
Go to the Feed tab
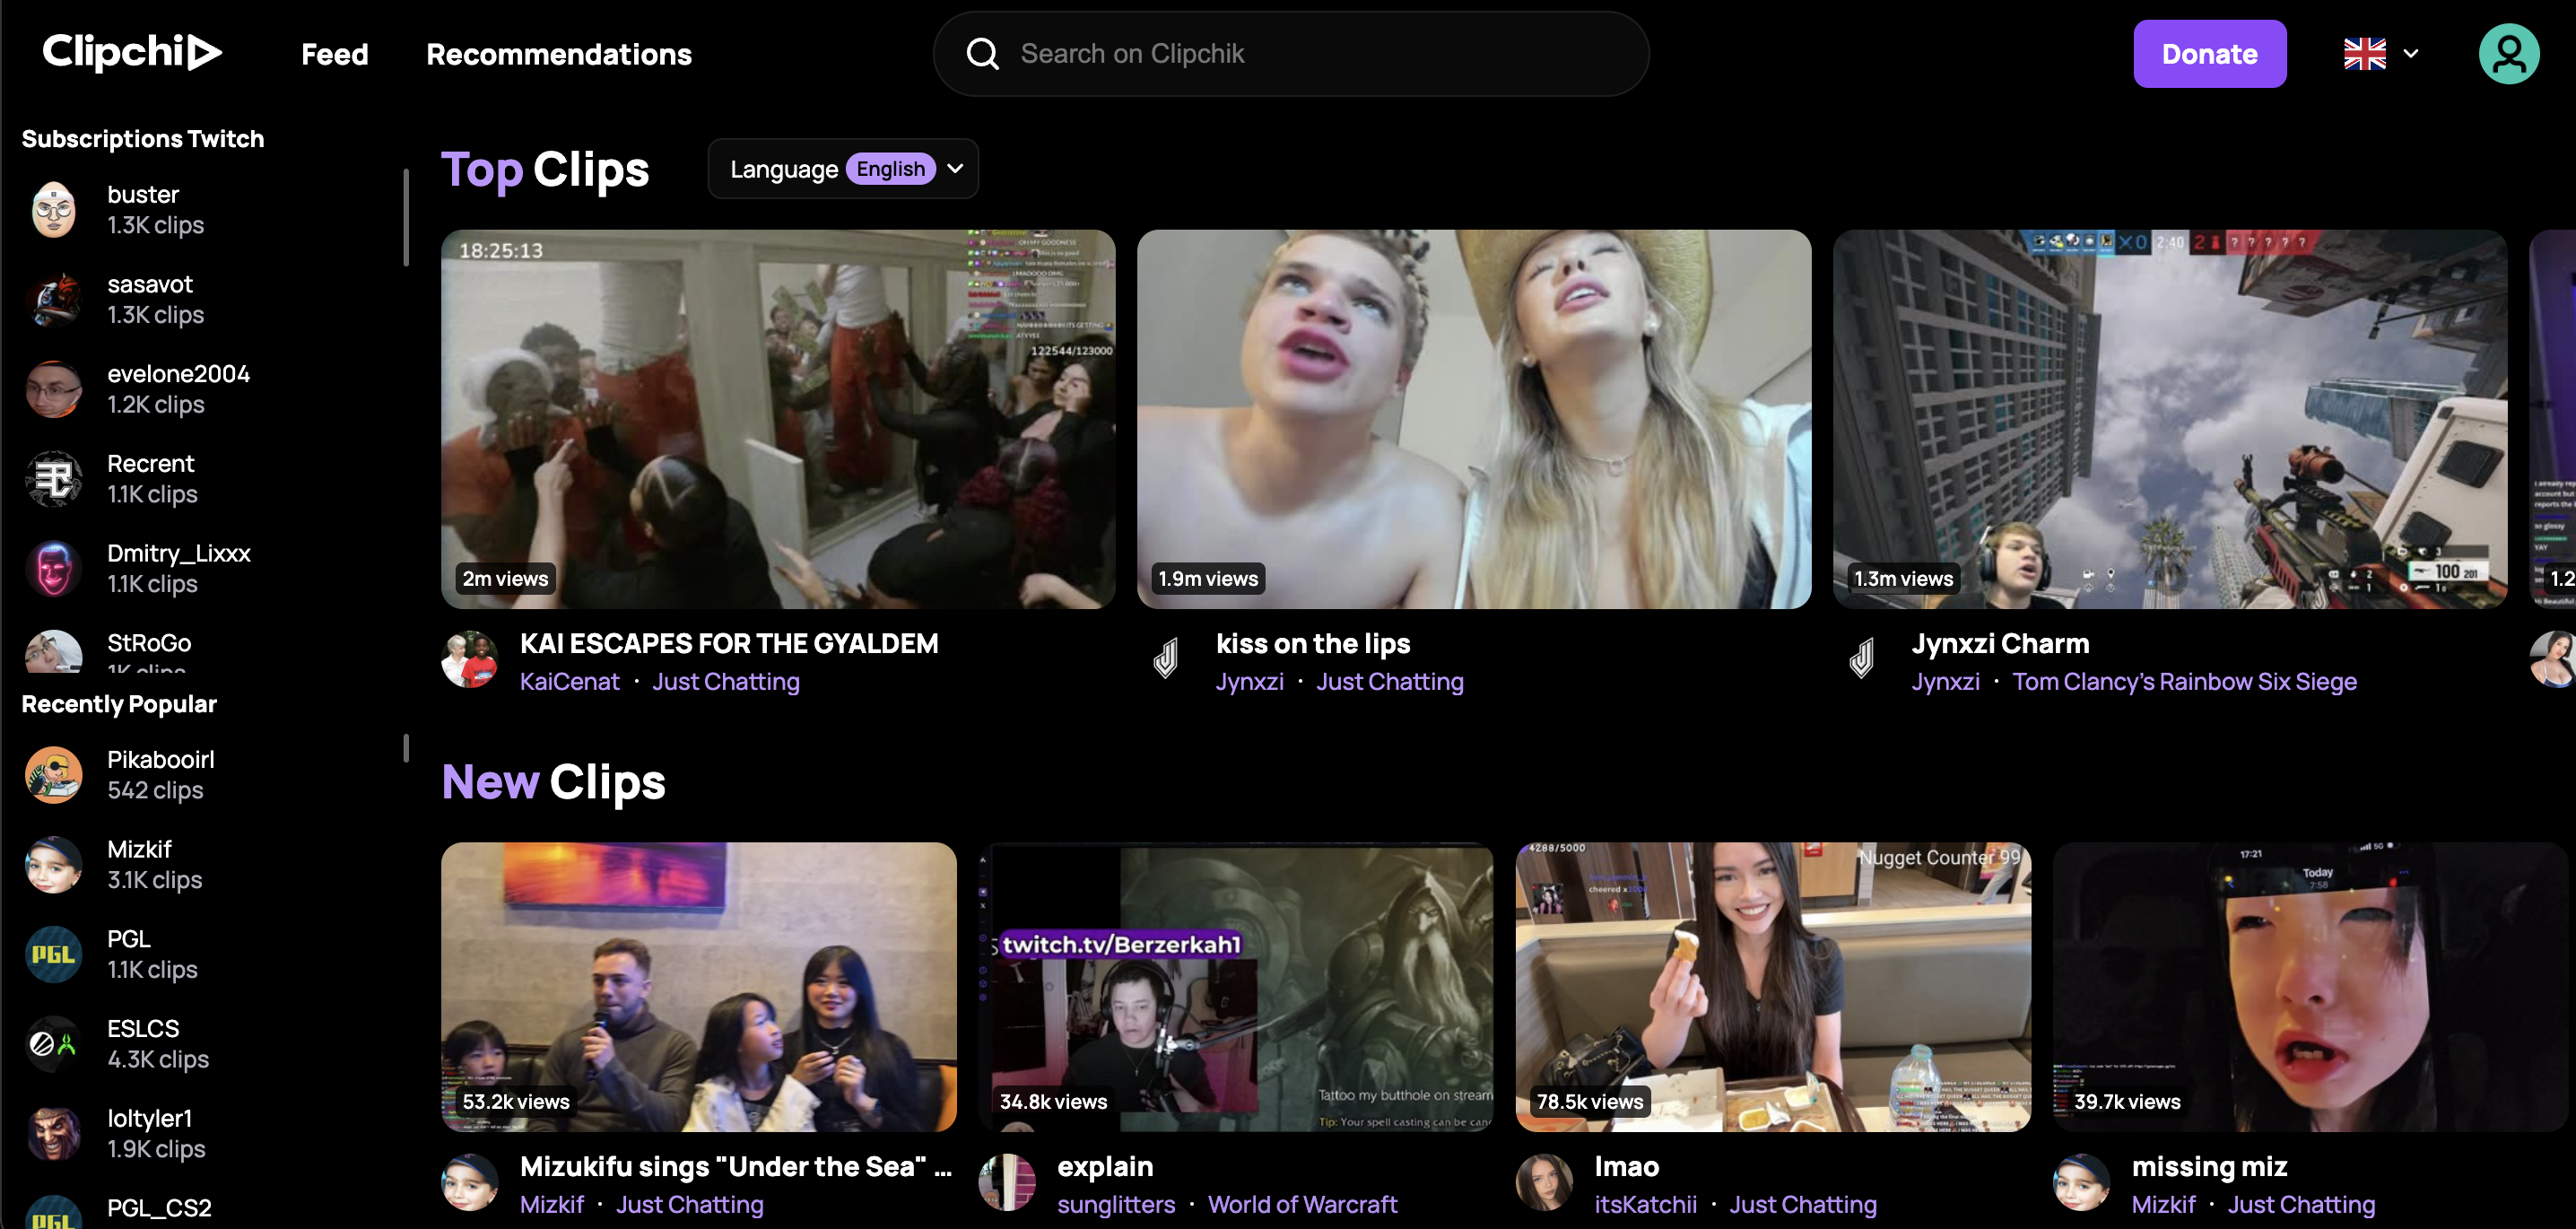tap(335, 54)
